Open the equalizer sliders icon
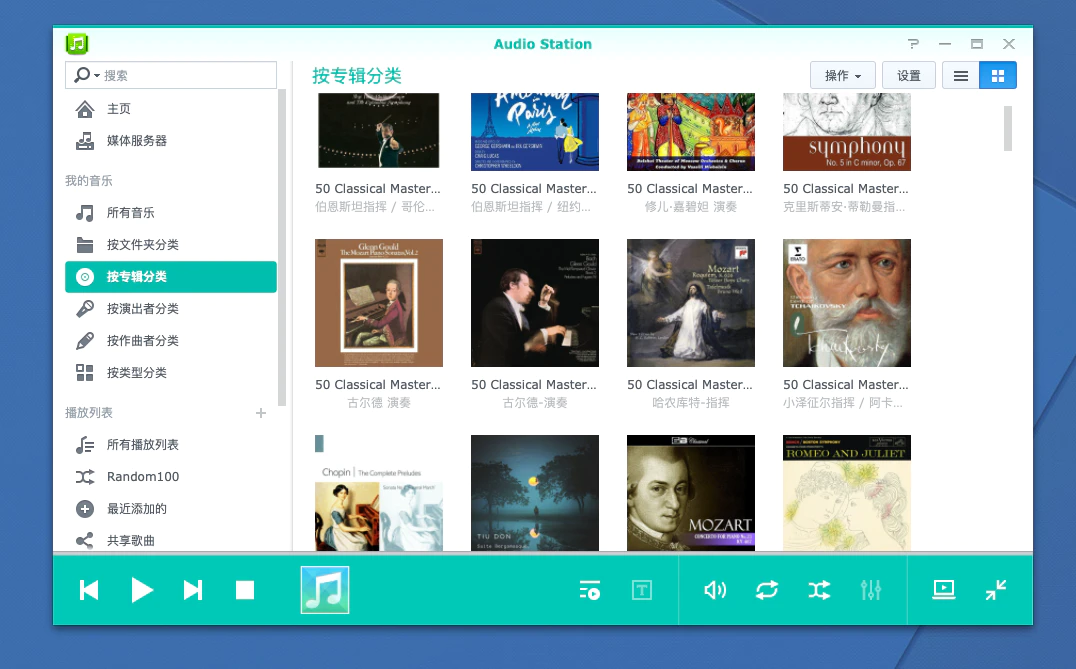Image resolution: width=1076 pixels, height=669 pixels. pyautogui.click(x=871, y=590)
